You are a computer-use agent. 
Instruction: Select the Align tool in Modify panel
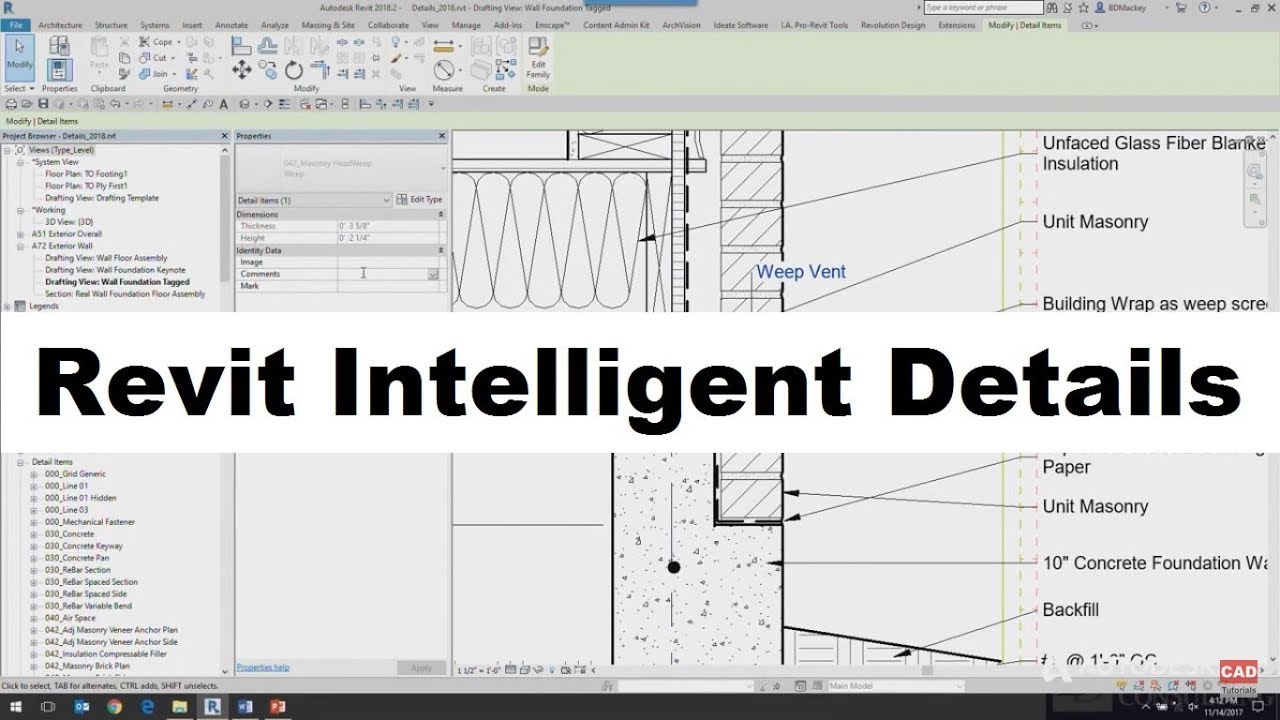(241, 45)
